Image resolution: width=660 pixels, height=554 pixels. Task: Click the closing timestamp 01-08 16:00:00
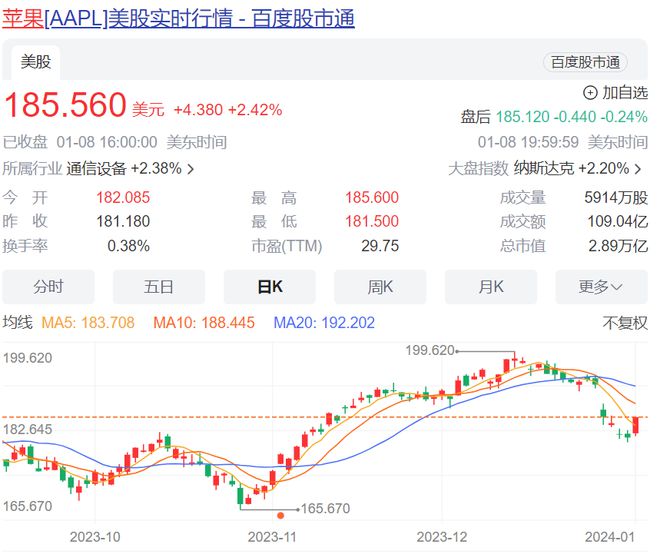107,142
